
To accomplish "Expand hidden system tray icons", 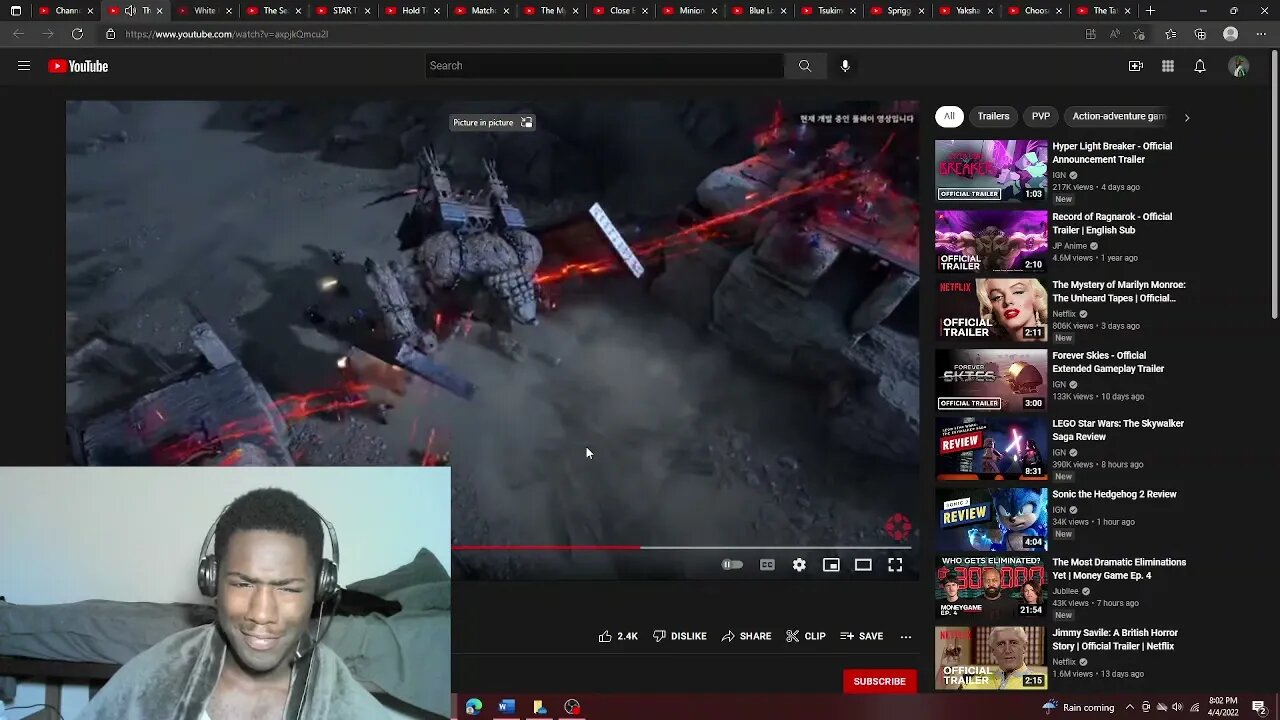I will [x=1130, y=707].
